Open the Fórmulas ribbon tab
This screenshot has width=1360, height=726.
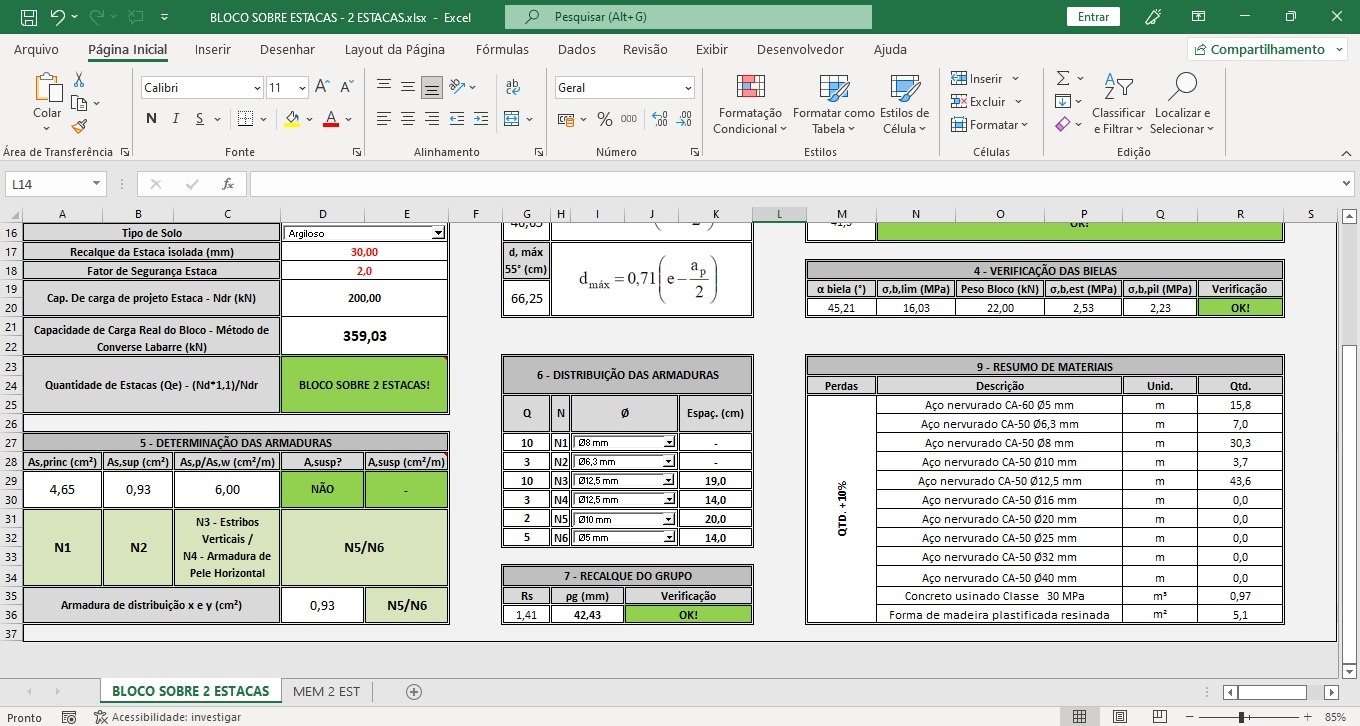pos(502,49)
